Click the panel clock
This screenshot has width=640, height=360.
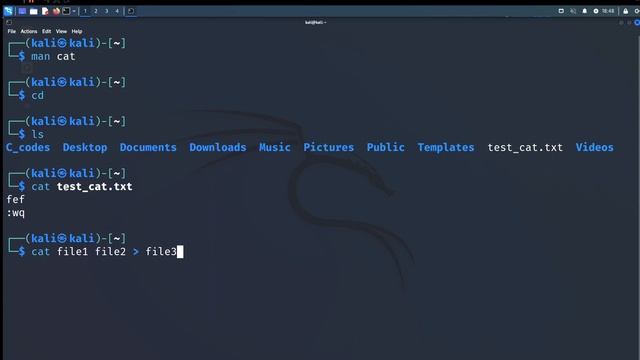coord(608,11)
